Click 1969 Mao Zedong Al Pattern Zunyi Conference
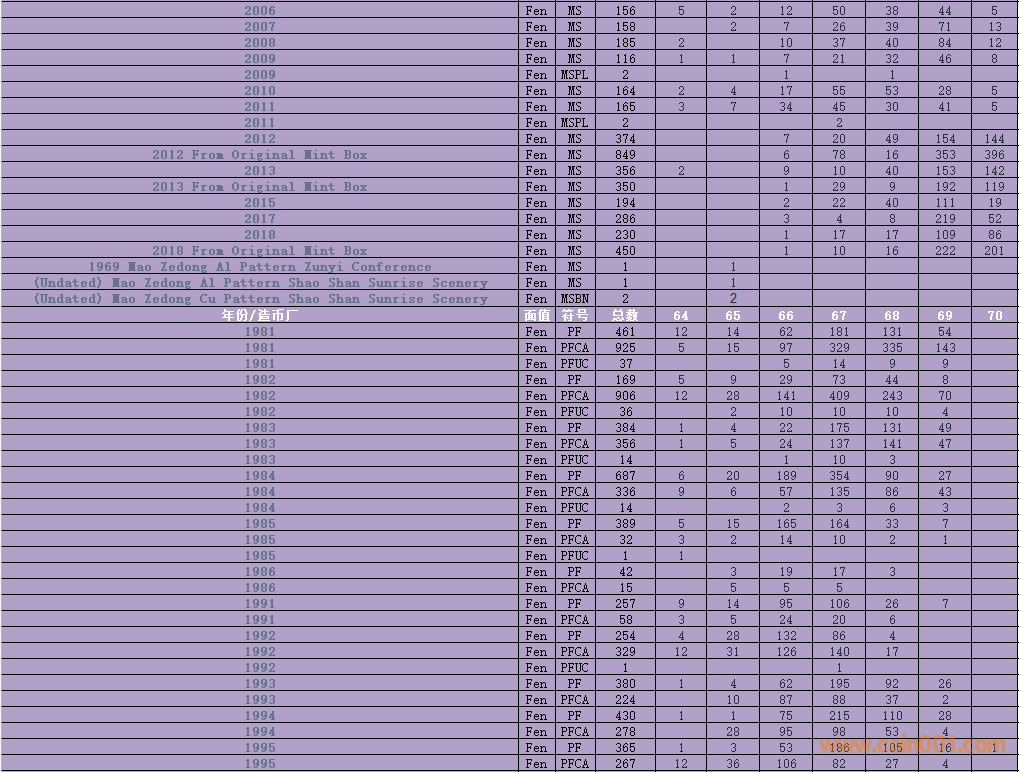 tap(260, 267)
